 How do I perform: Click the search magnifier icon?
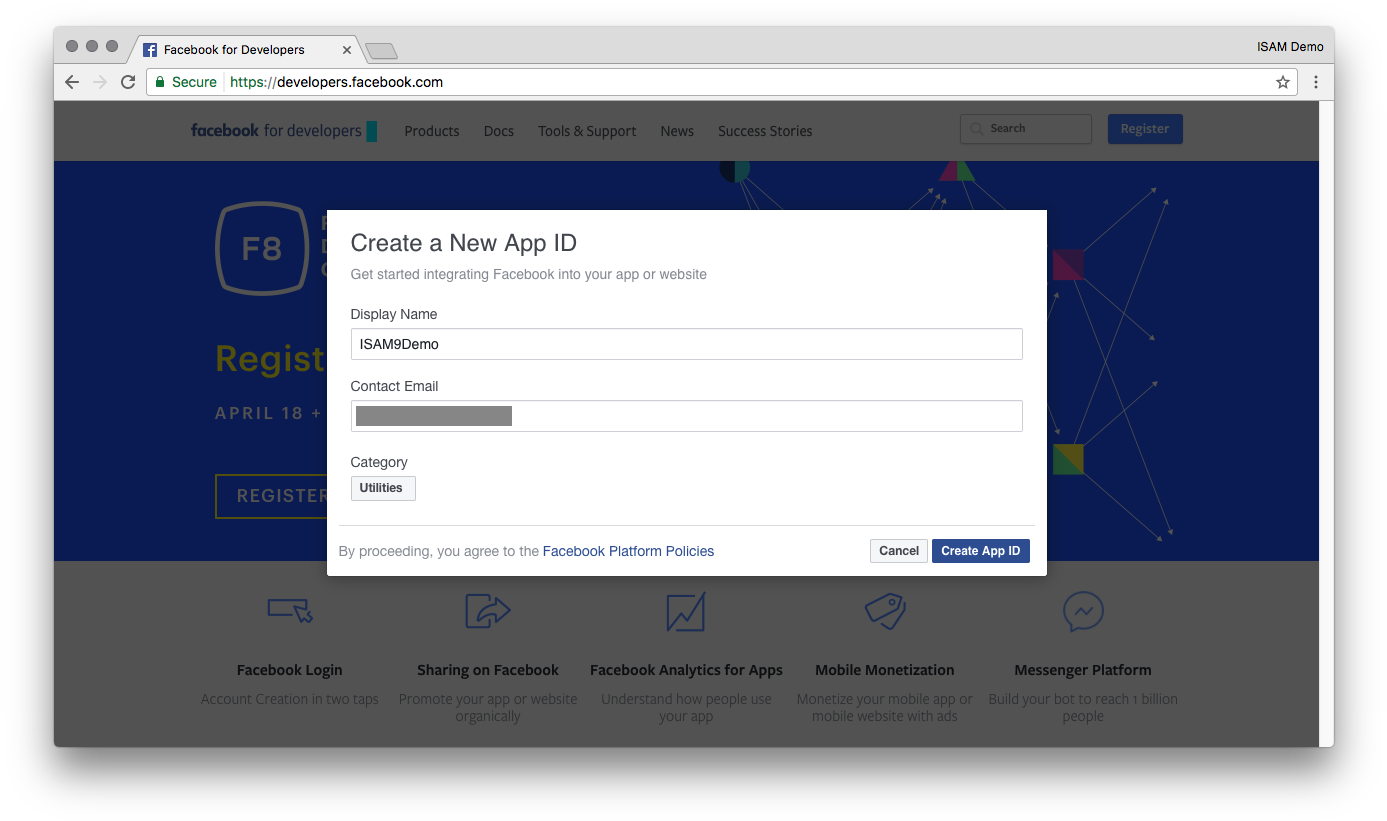976,129
